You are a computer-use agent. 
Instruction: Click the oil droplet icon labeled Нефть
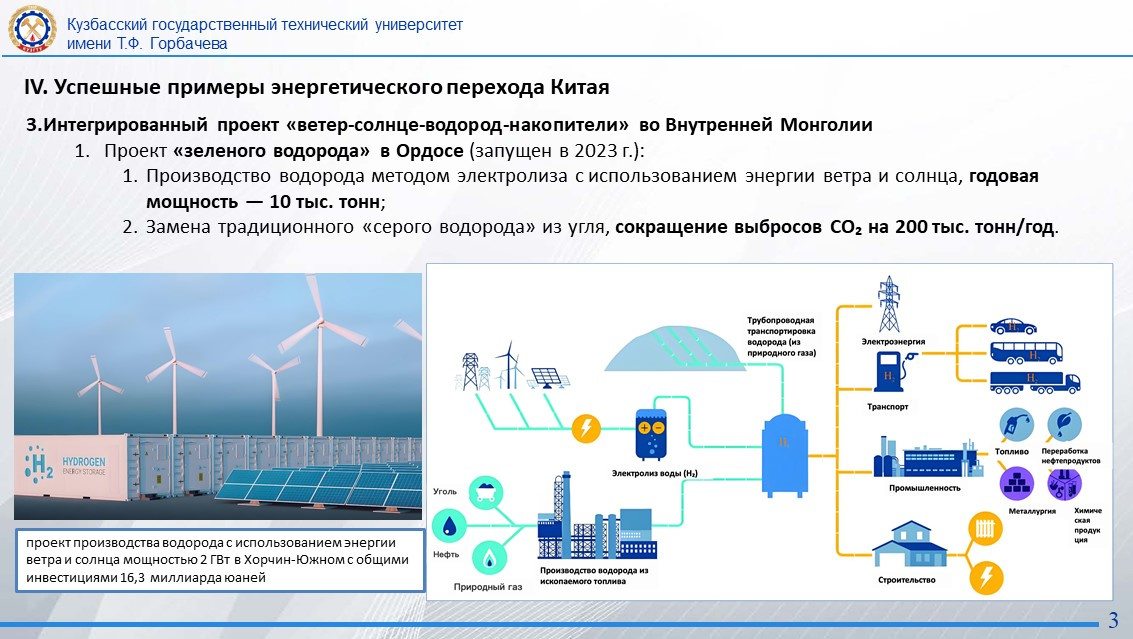450,525
